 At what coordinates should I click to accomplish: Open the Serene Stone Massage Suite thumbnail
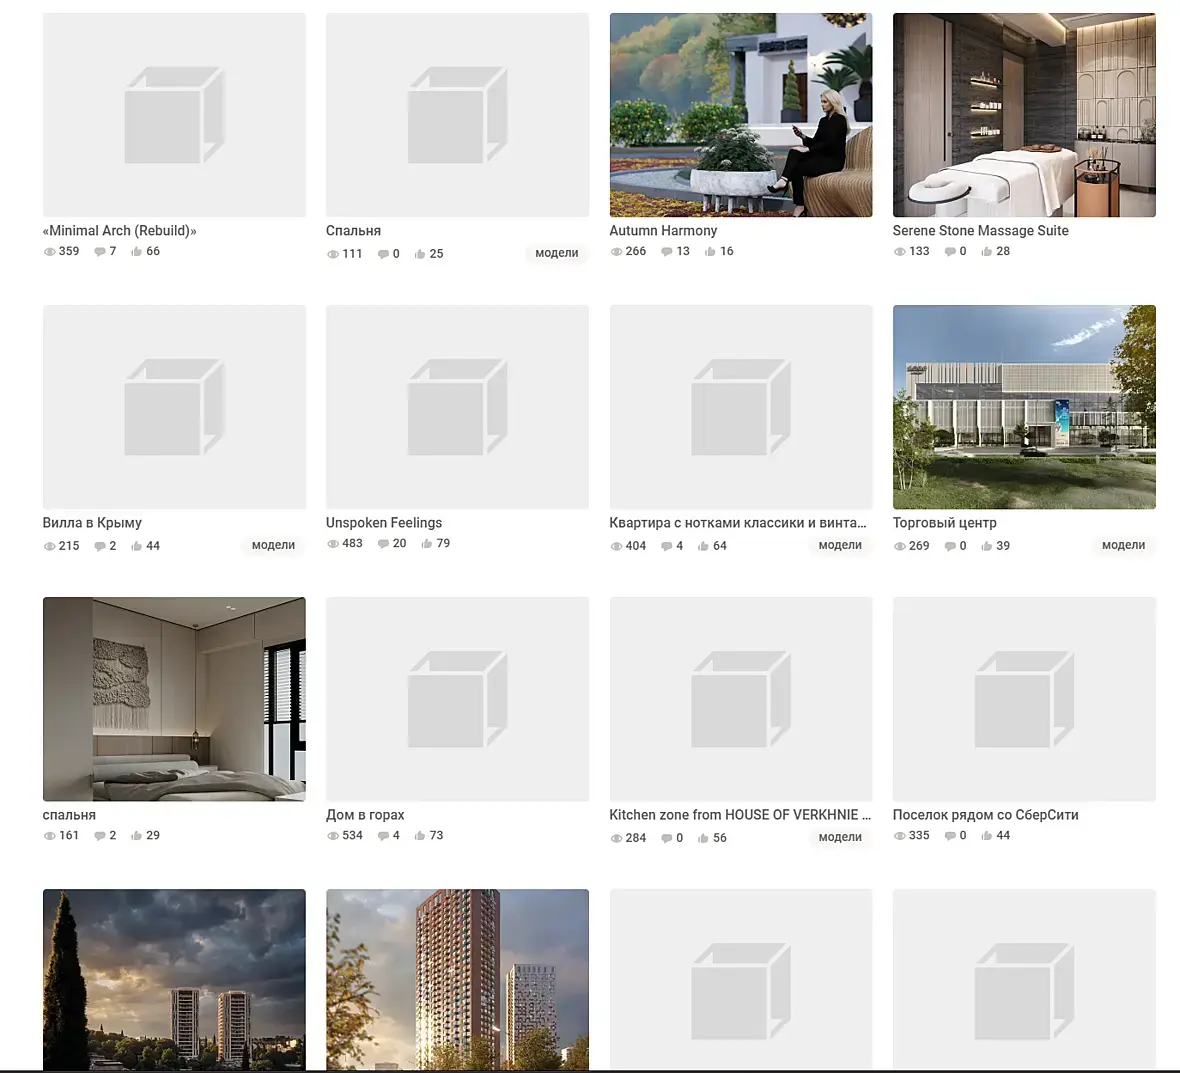1024,115
